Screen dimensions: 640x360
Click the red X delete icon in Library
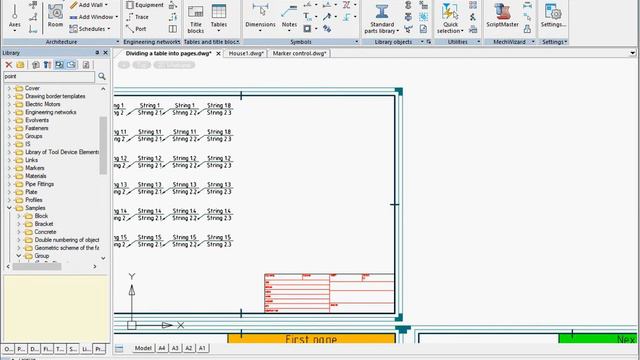(8, 65)
